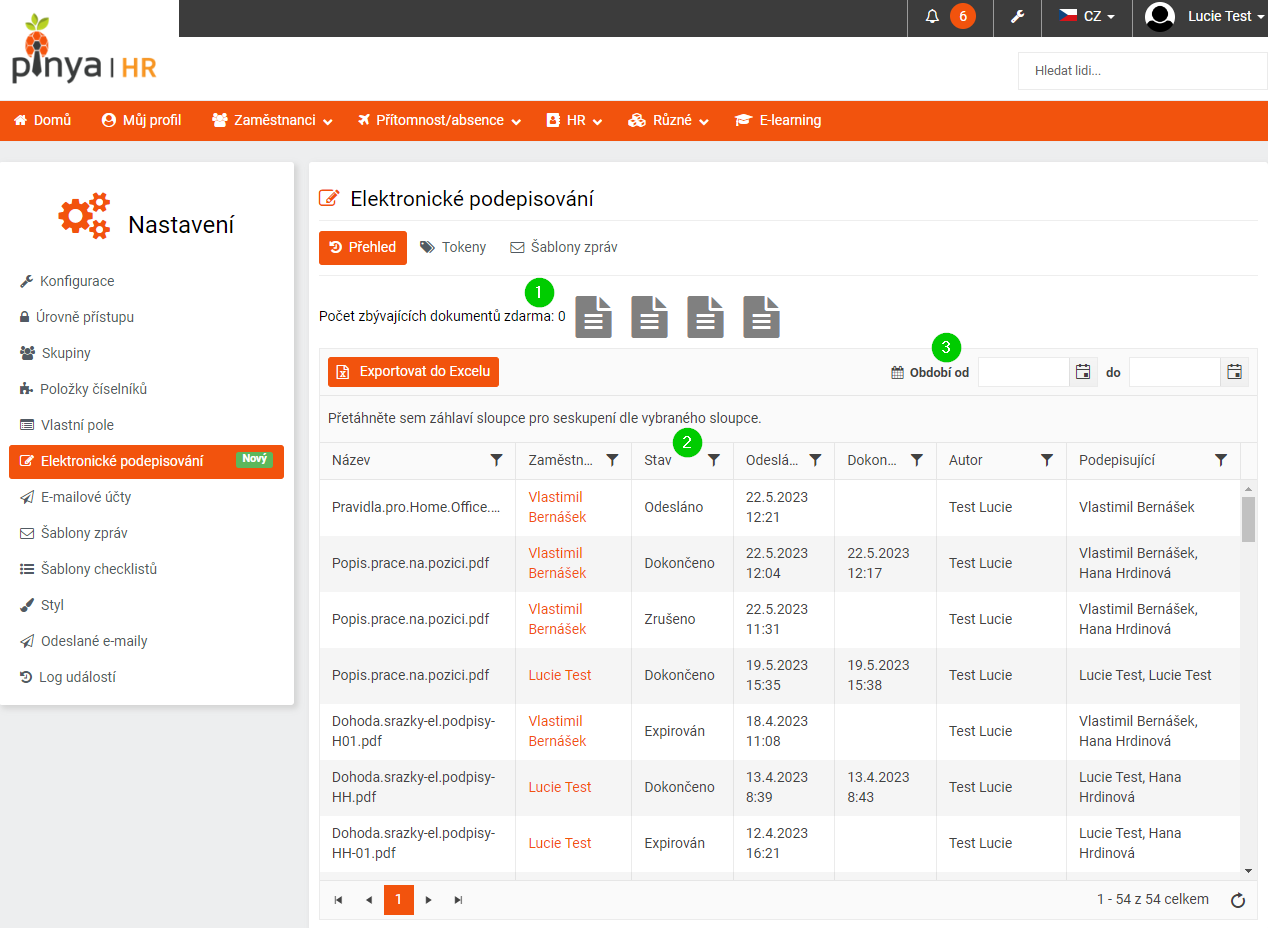This screenshot has width=1268, height=928.
Task: Open the CZ language dropdown
Action: pos(1087,16)
